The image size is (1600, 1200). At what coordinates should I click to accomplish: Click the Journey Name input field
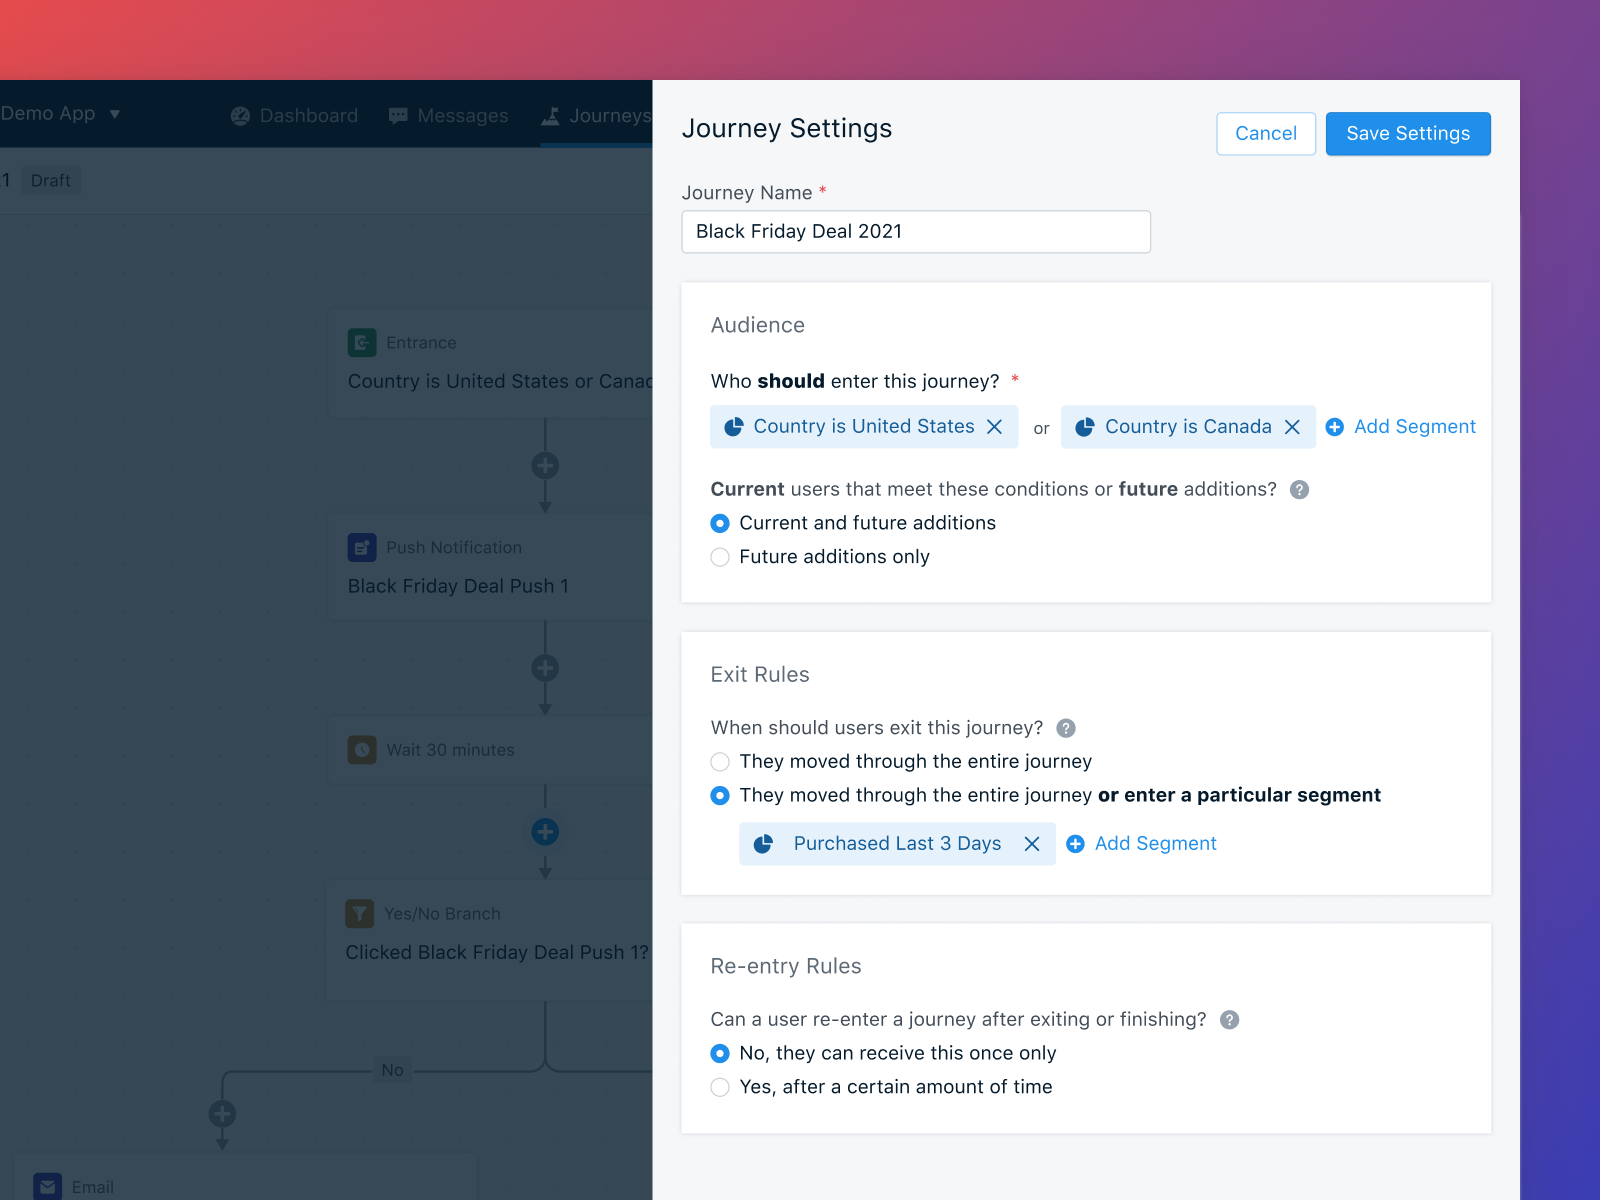tap(916, 232)
